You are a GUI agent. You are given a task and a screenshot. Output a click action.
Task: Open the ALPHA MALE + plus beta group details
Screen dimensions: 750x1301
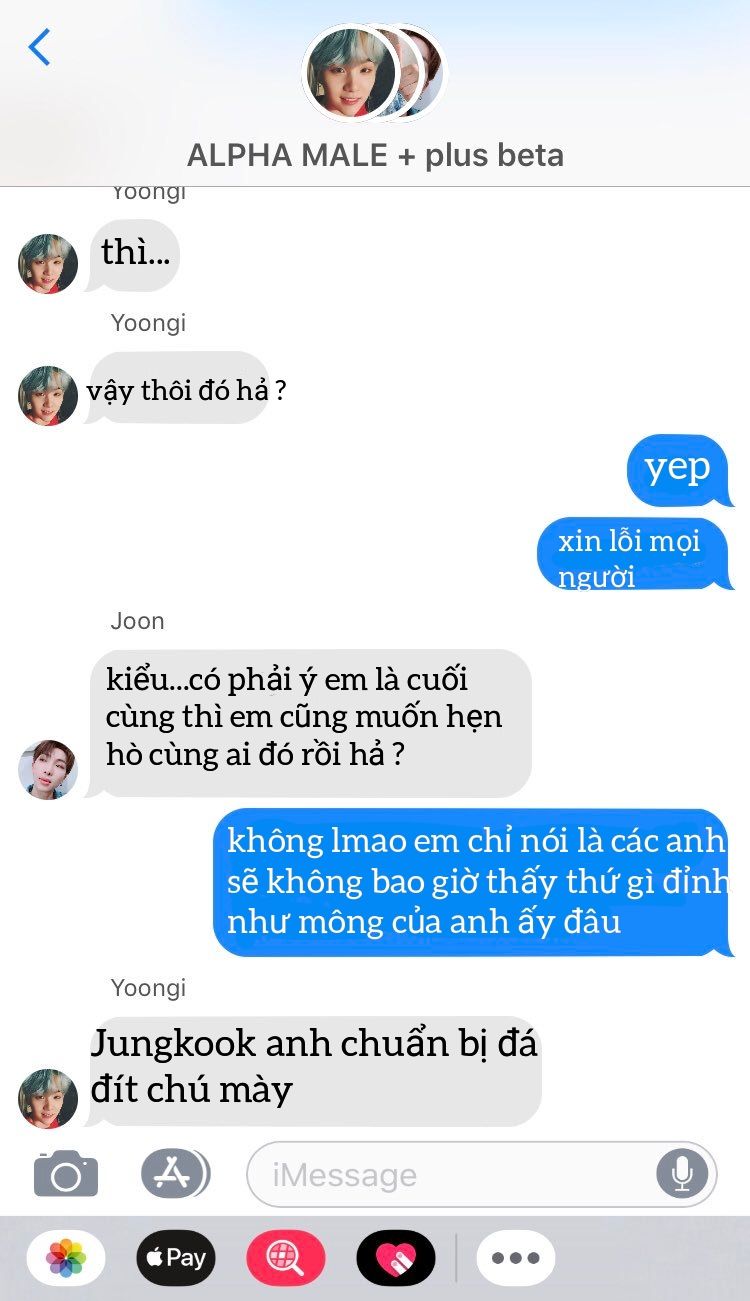point(375,155)
